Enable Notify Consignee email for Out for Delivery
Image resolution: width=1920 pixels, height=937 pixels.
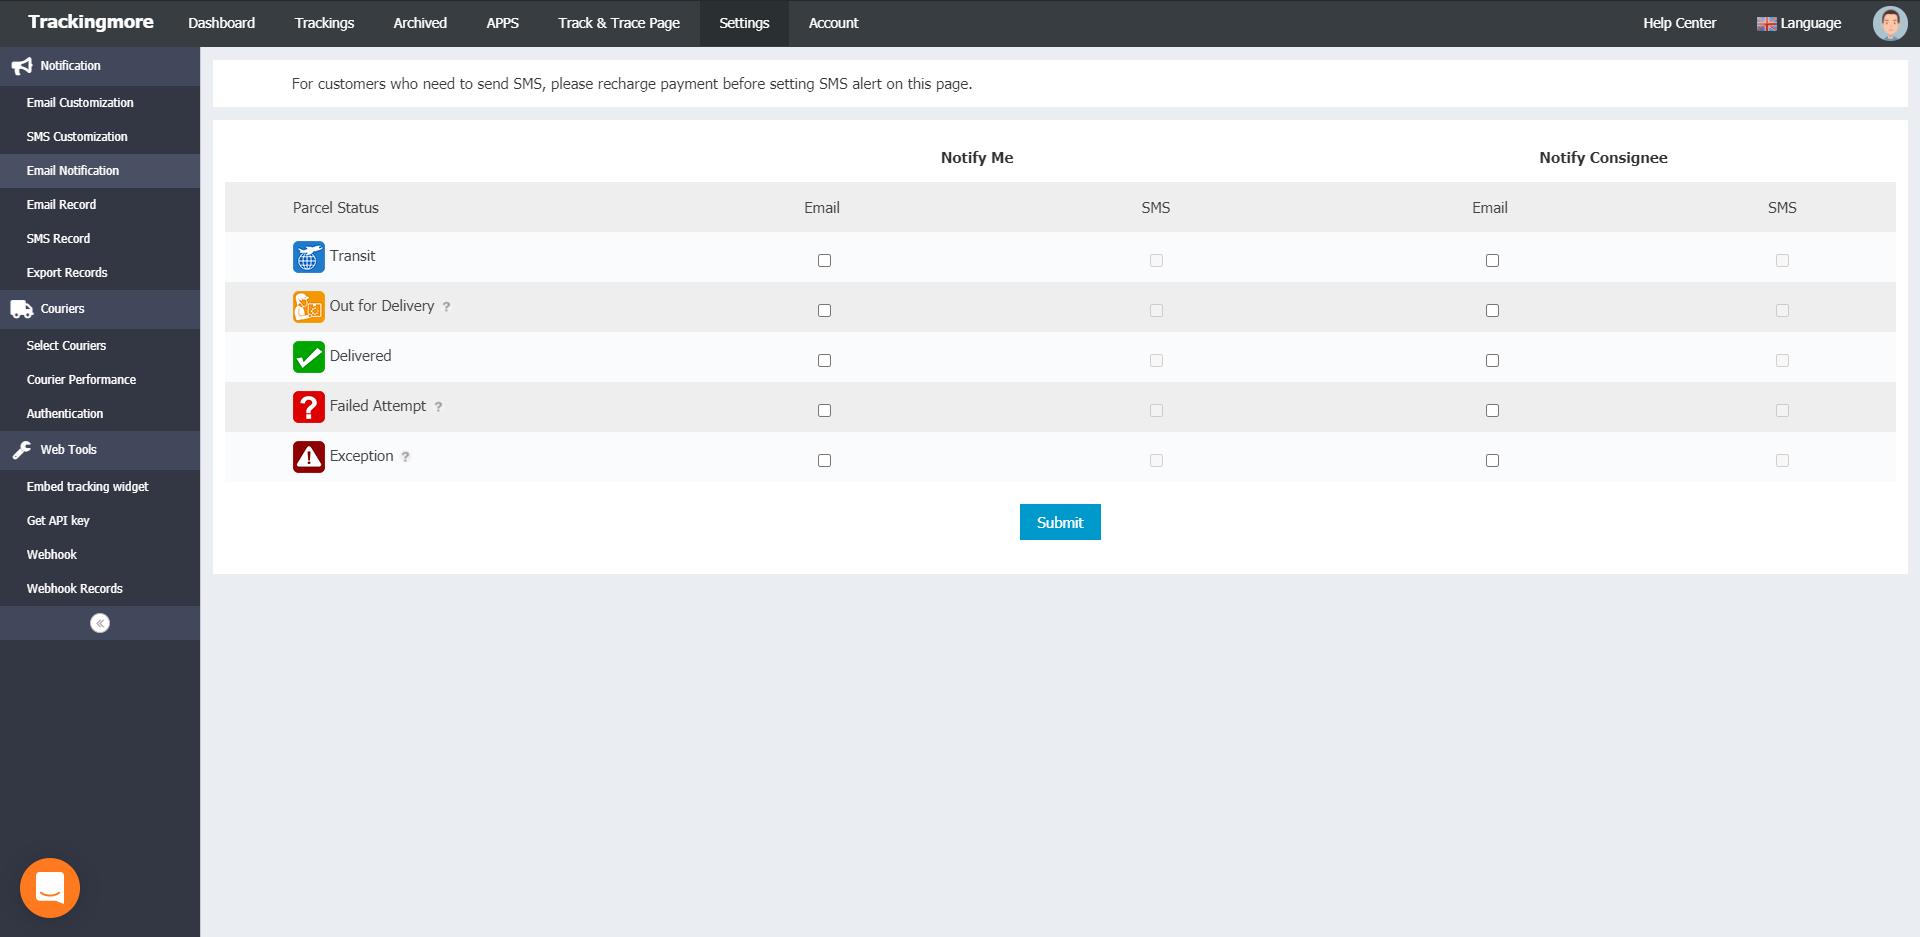point(1492,310)
